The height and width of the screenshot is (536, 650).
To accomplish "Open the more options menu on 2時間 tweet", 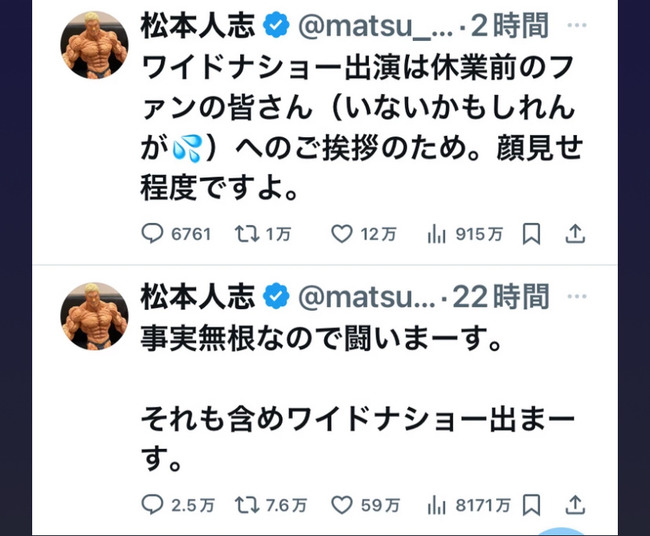I will (577, 25).
